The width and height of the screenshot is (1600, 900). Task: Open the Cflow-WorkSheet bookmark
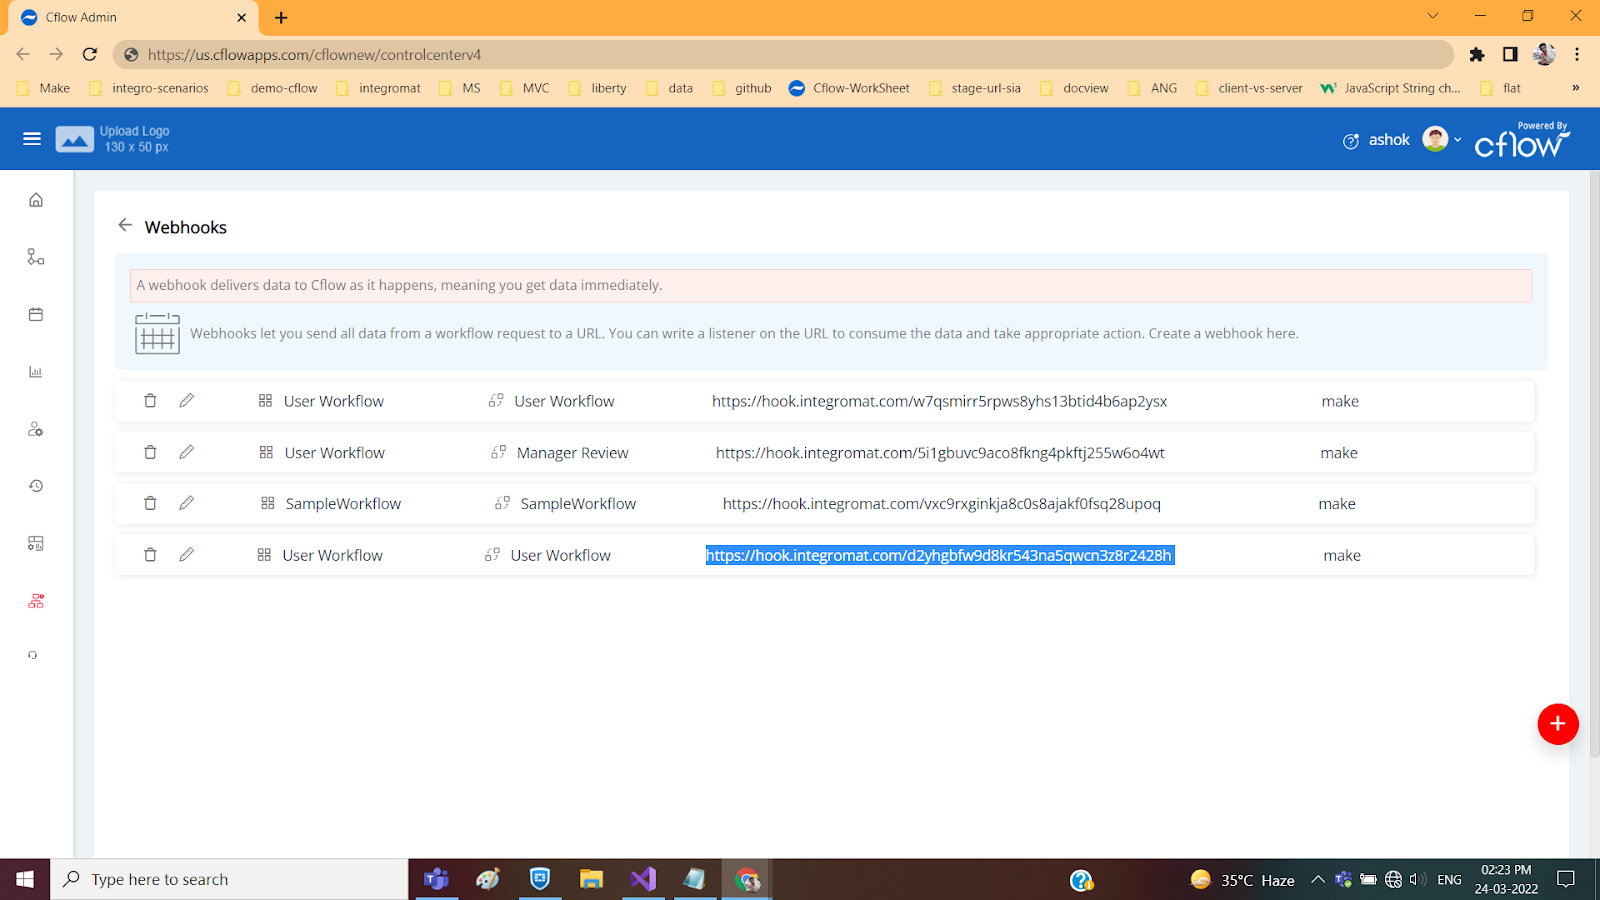coord(849,88)
